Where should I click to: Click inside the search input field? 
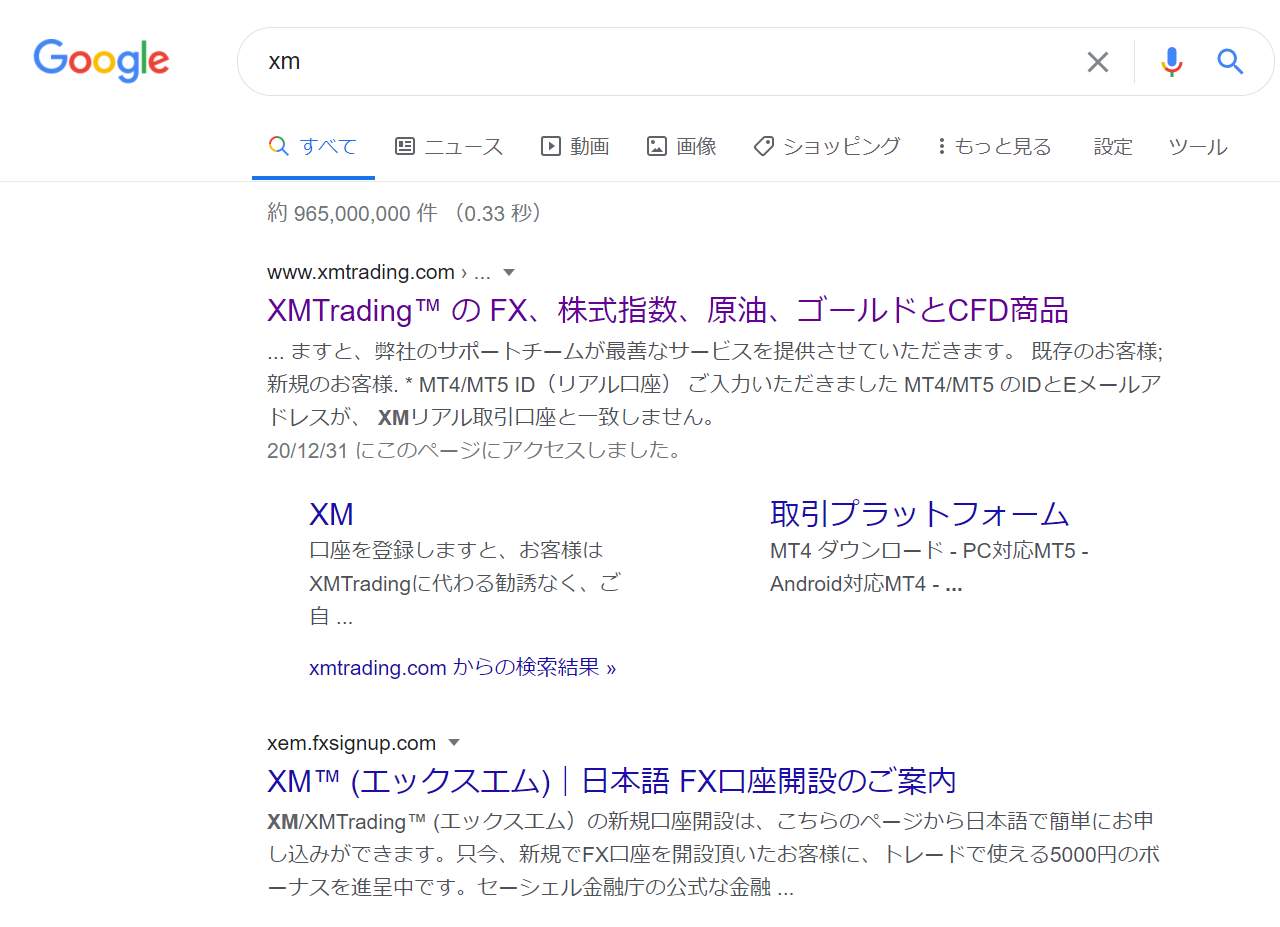point(600,61)
